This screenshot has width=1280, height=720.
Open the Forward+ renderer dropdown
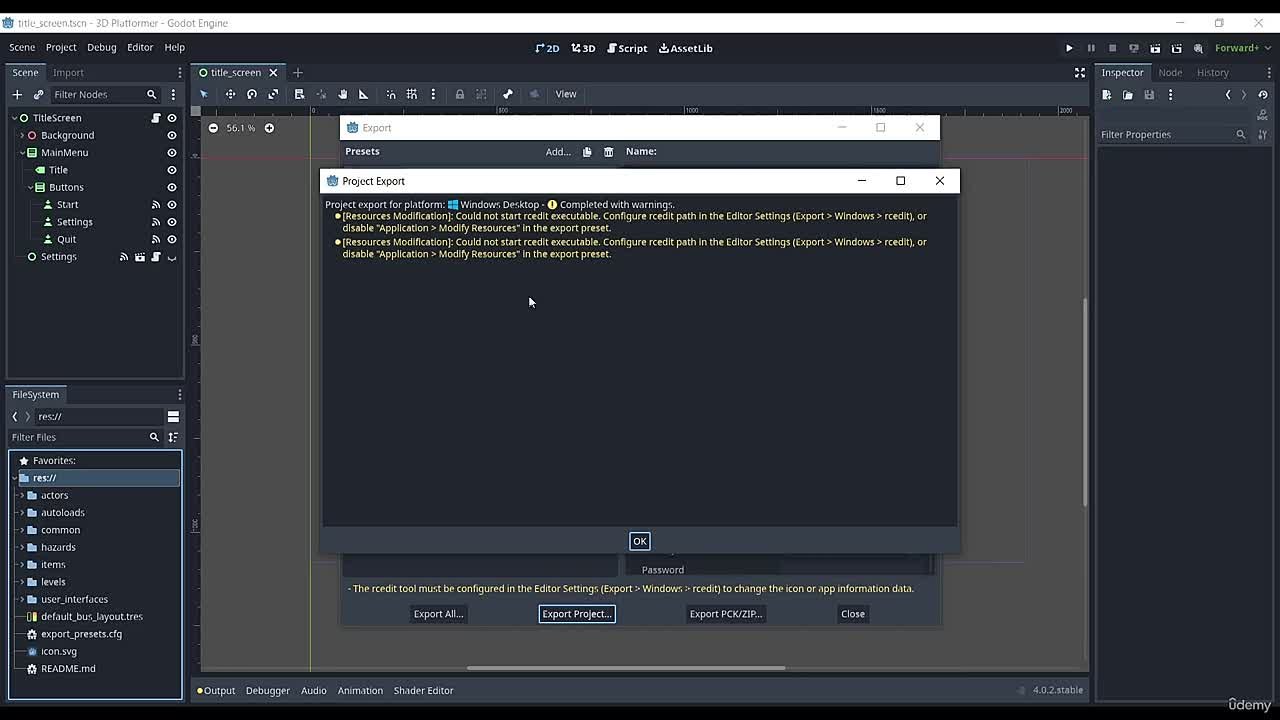point(1242,48)
